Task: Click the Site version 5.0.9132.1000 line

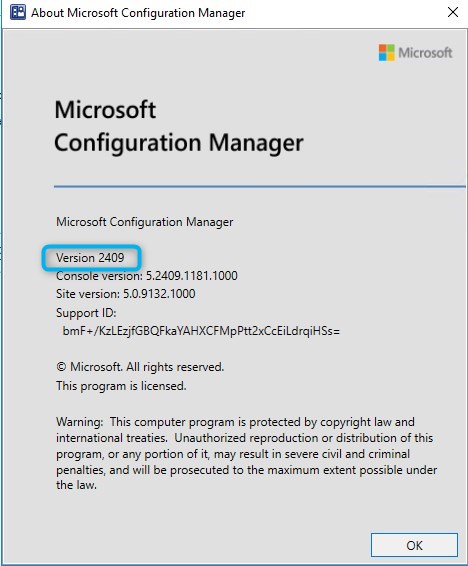Action: click(x=126, y=294)
